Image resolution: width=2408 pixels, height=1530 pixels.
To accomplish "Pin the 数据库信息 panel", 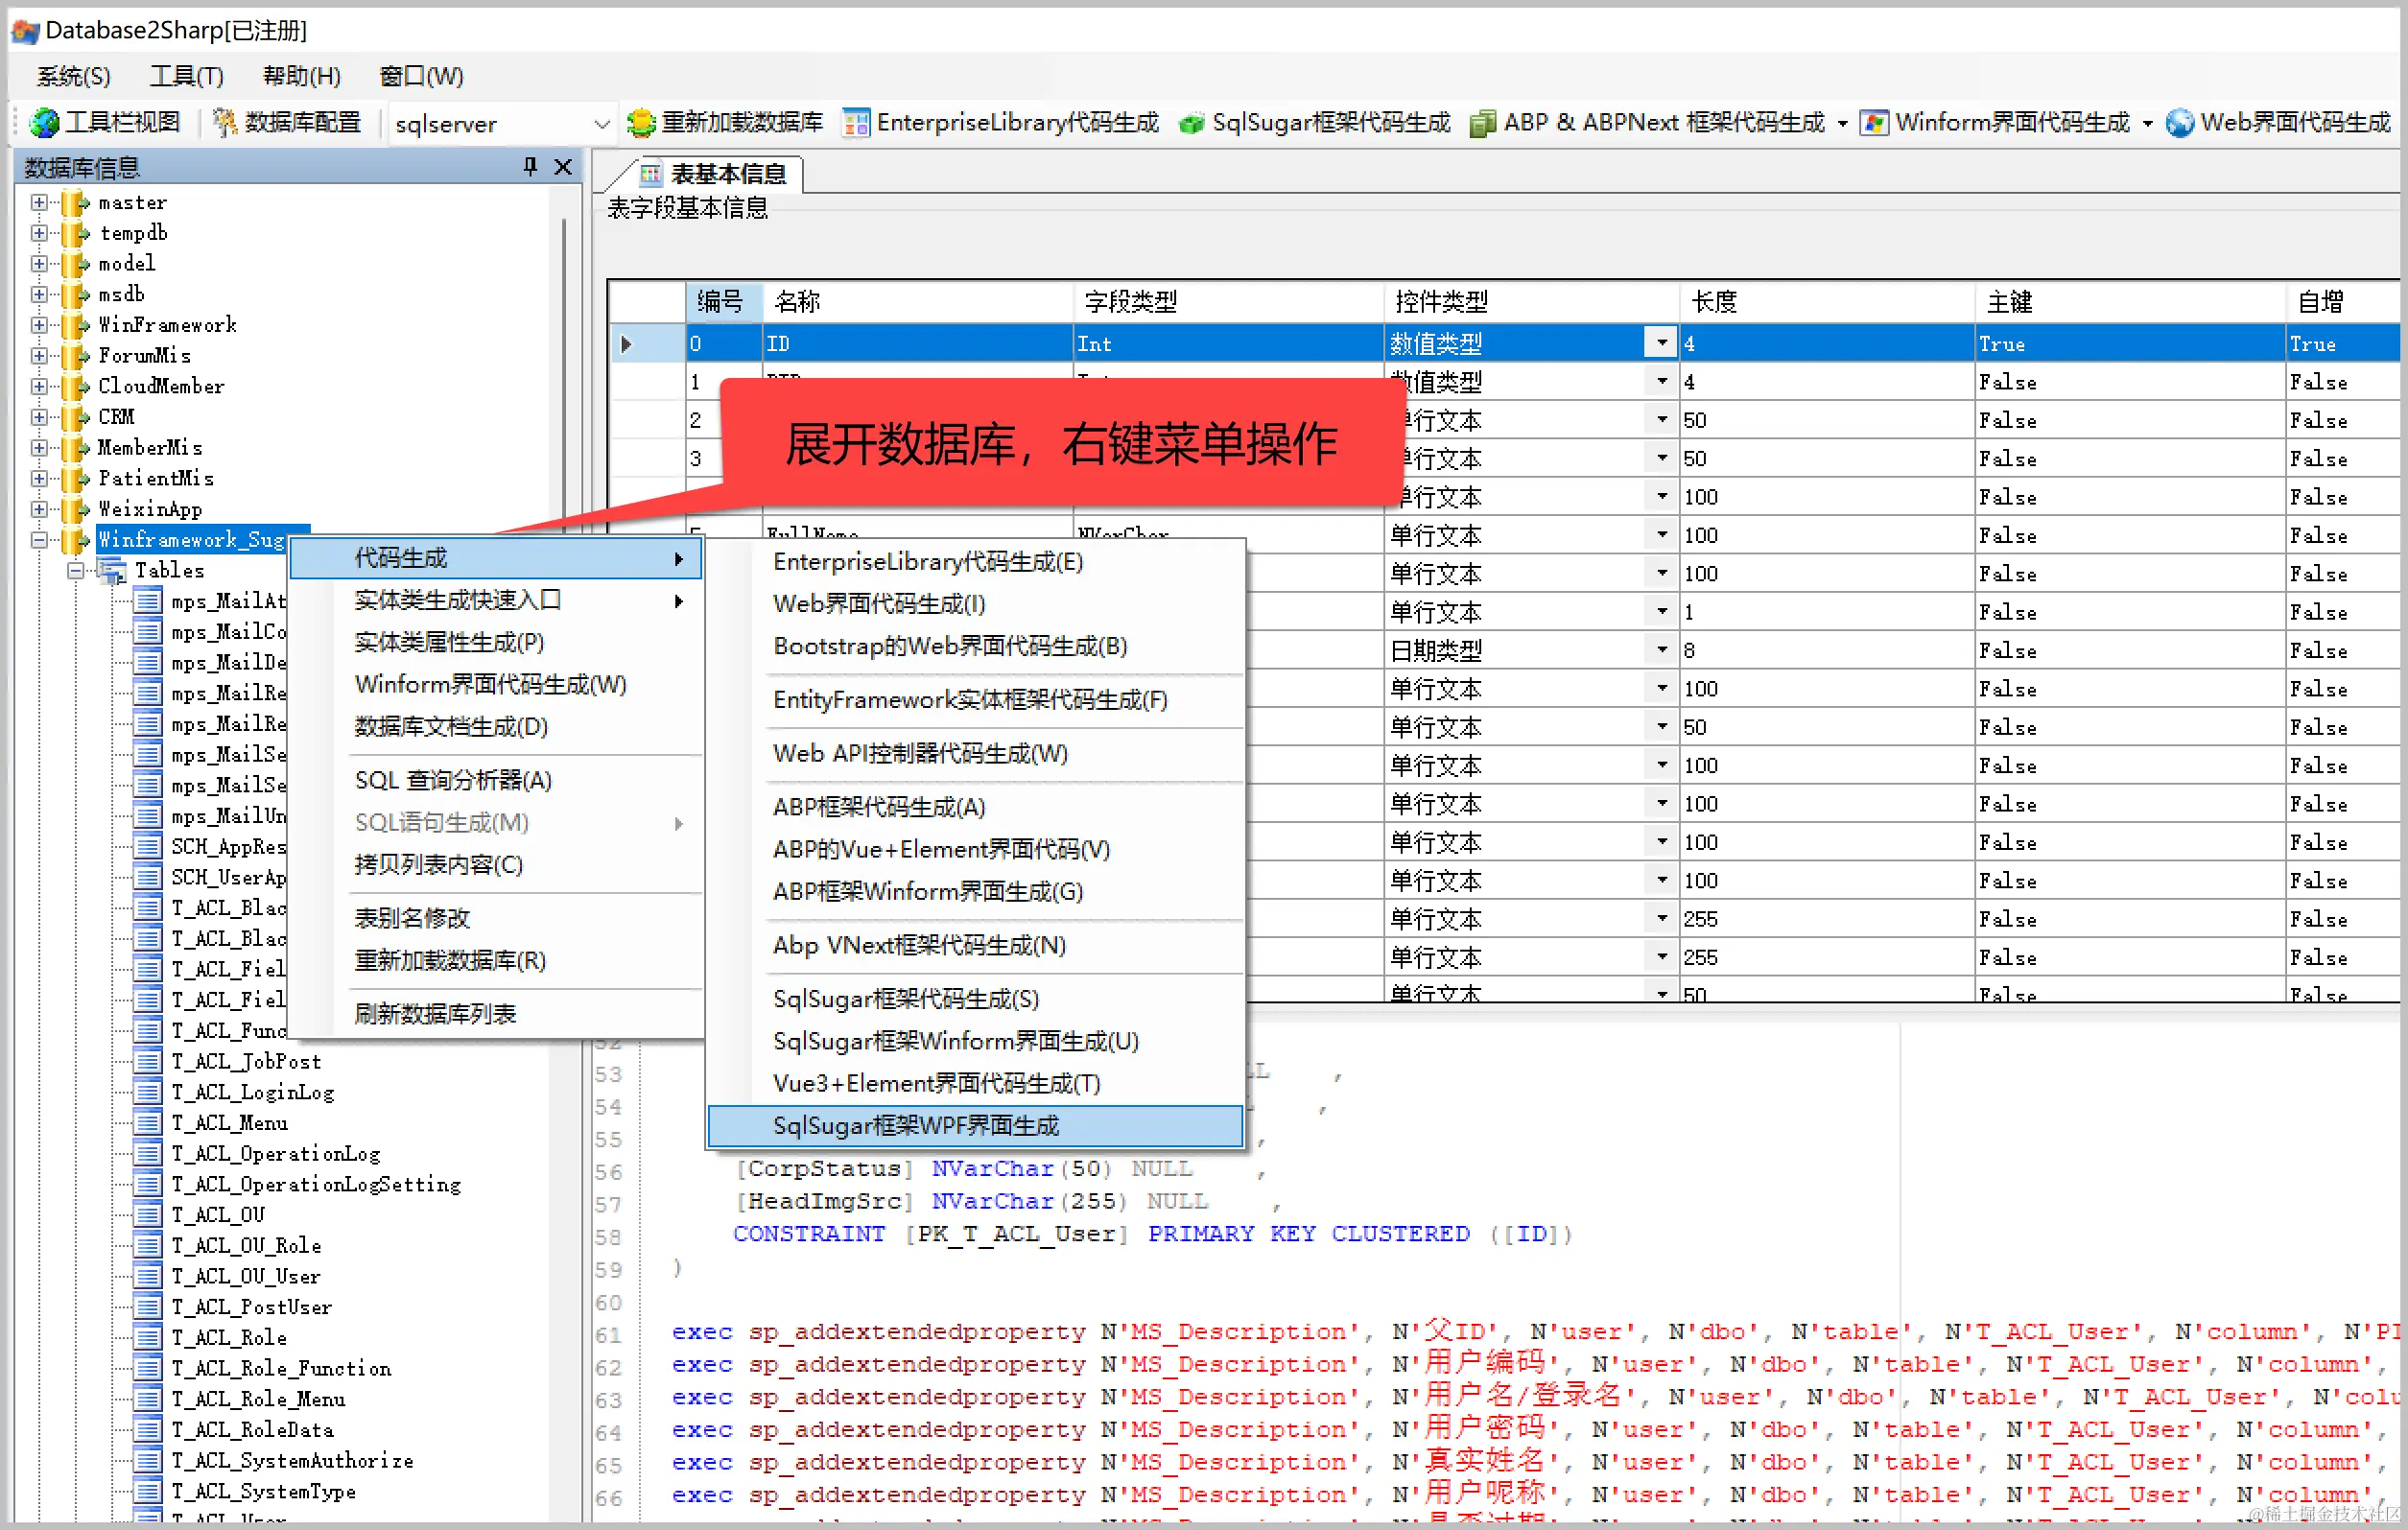I will (x=530, y=166).
